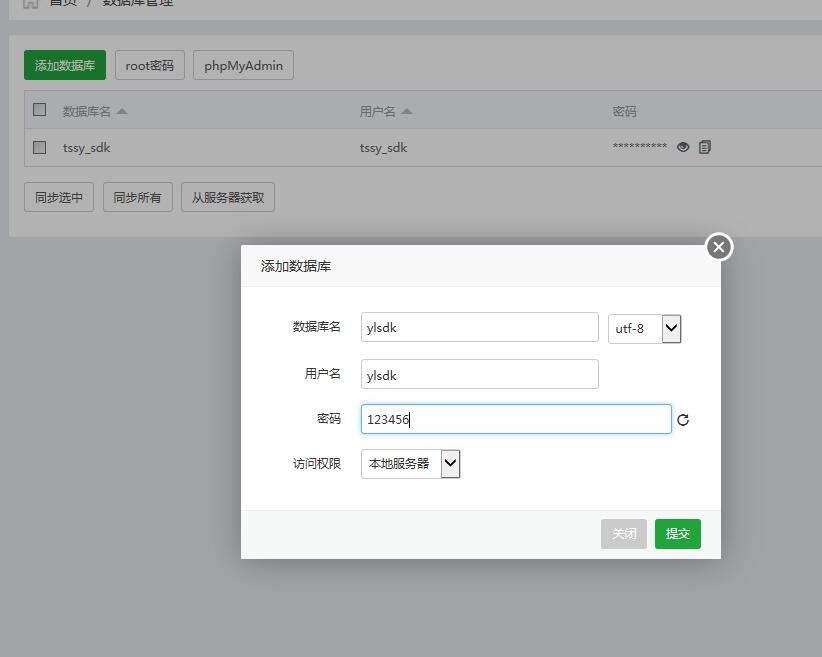Expand the 访问权限 本地服务器 dropdown
The width and height of the screenshot is (822, 657).
(410, 464)
